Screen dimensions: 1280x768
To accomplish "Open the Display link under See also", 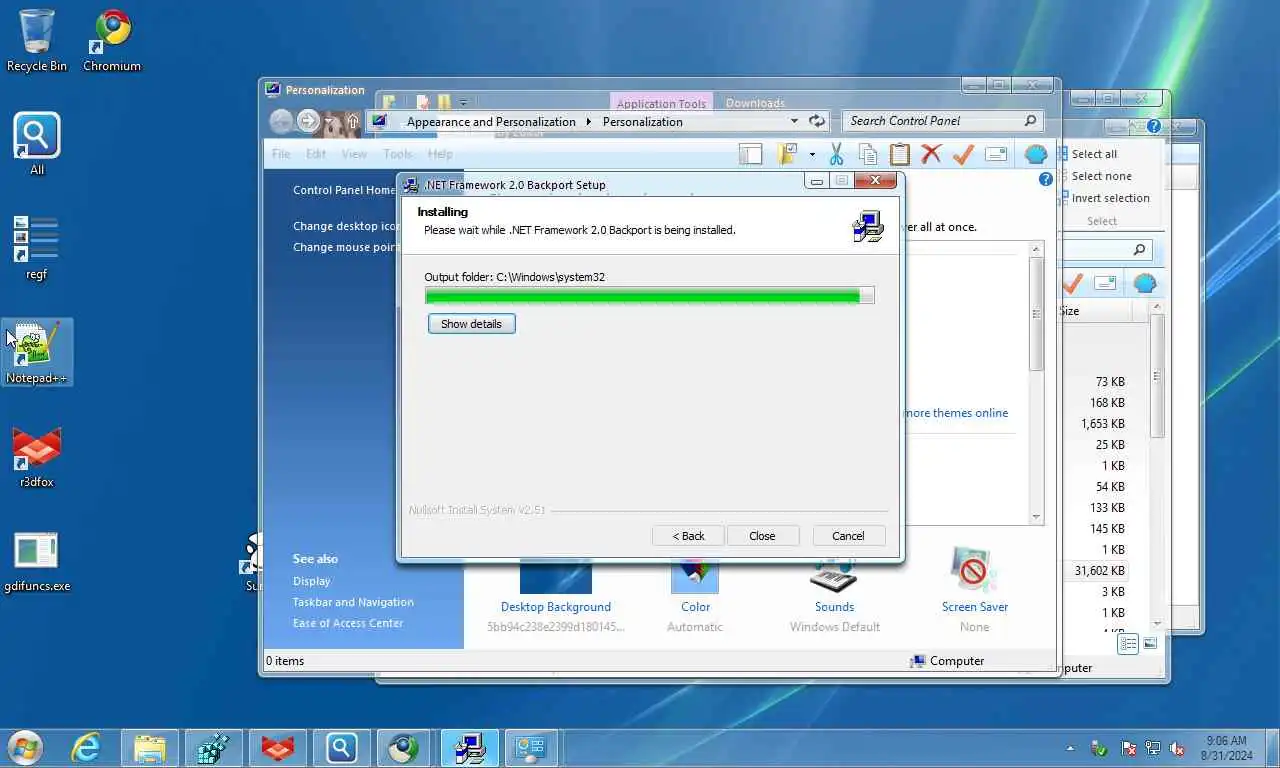I will 311,581.
